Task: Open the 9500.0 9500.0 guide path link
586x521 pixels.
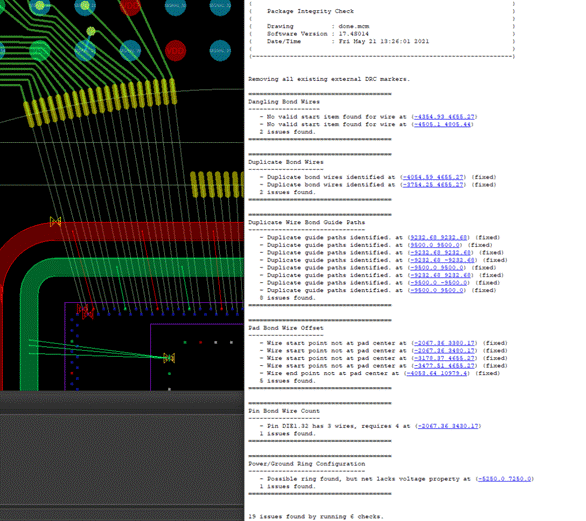Action: coord(435,245)
